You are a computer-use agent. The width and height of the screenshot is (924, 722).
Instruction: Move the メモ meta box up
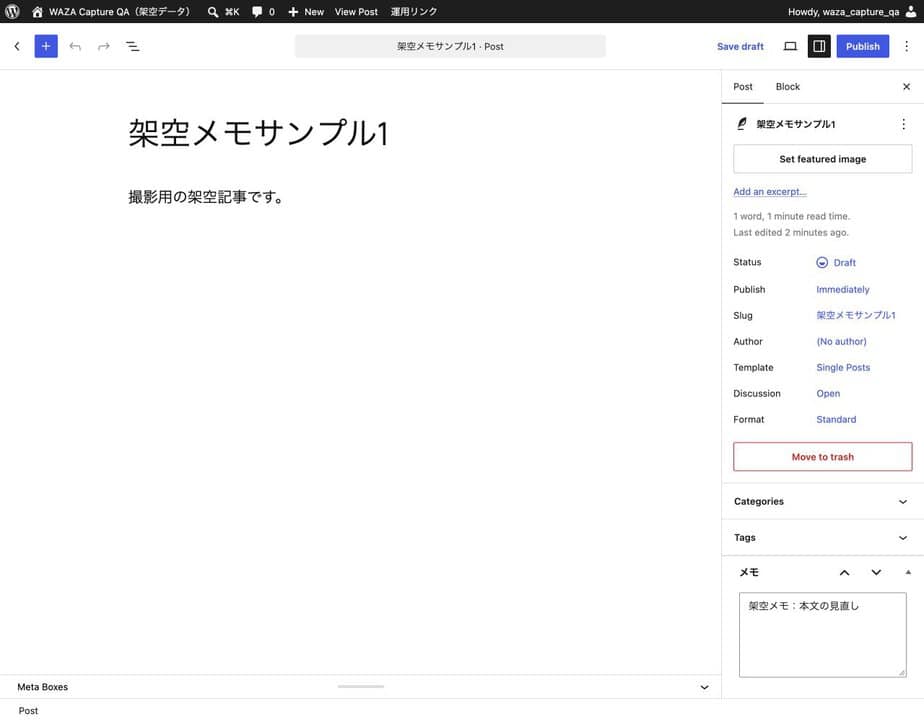[844, 572]
